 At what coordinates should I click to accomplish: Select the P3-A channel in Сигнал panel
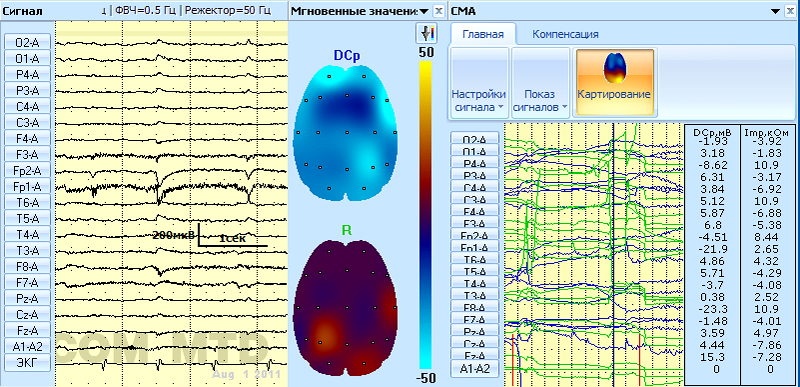[x=28, y=90]
